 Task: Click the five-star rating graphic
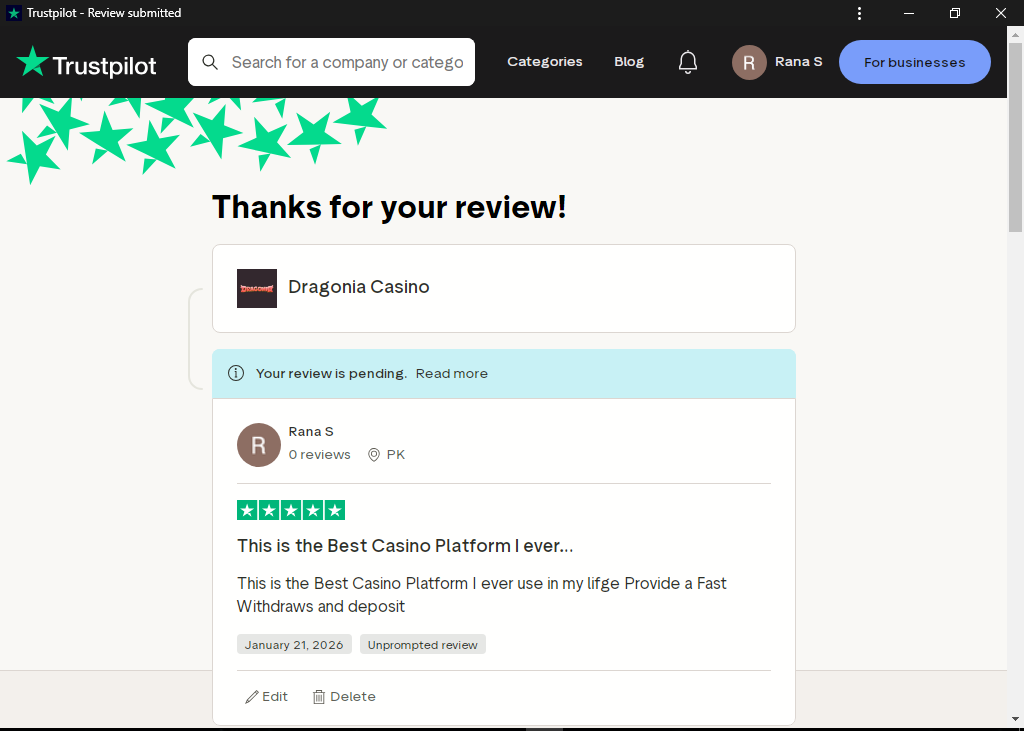click(291, 510)
